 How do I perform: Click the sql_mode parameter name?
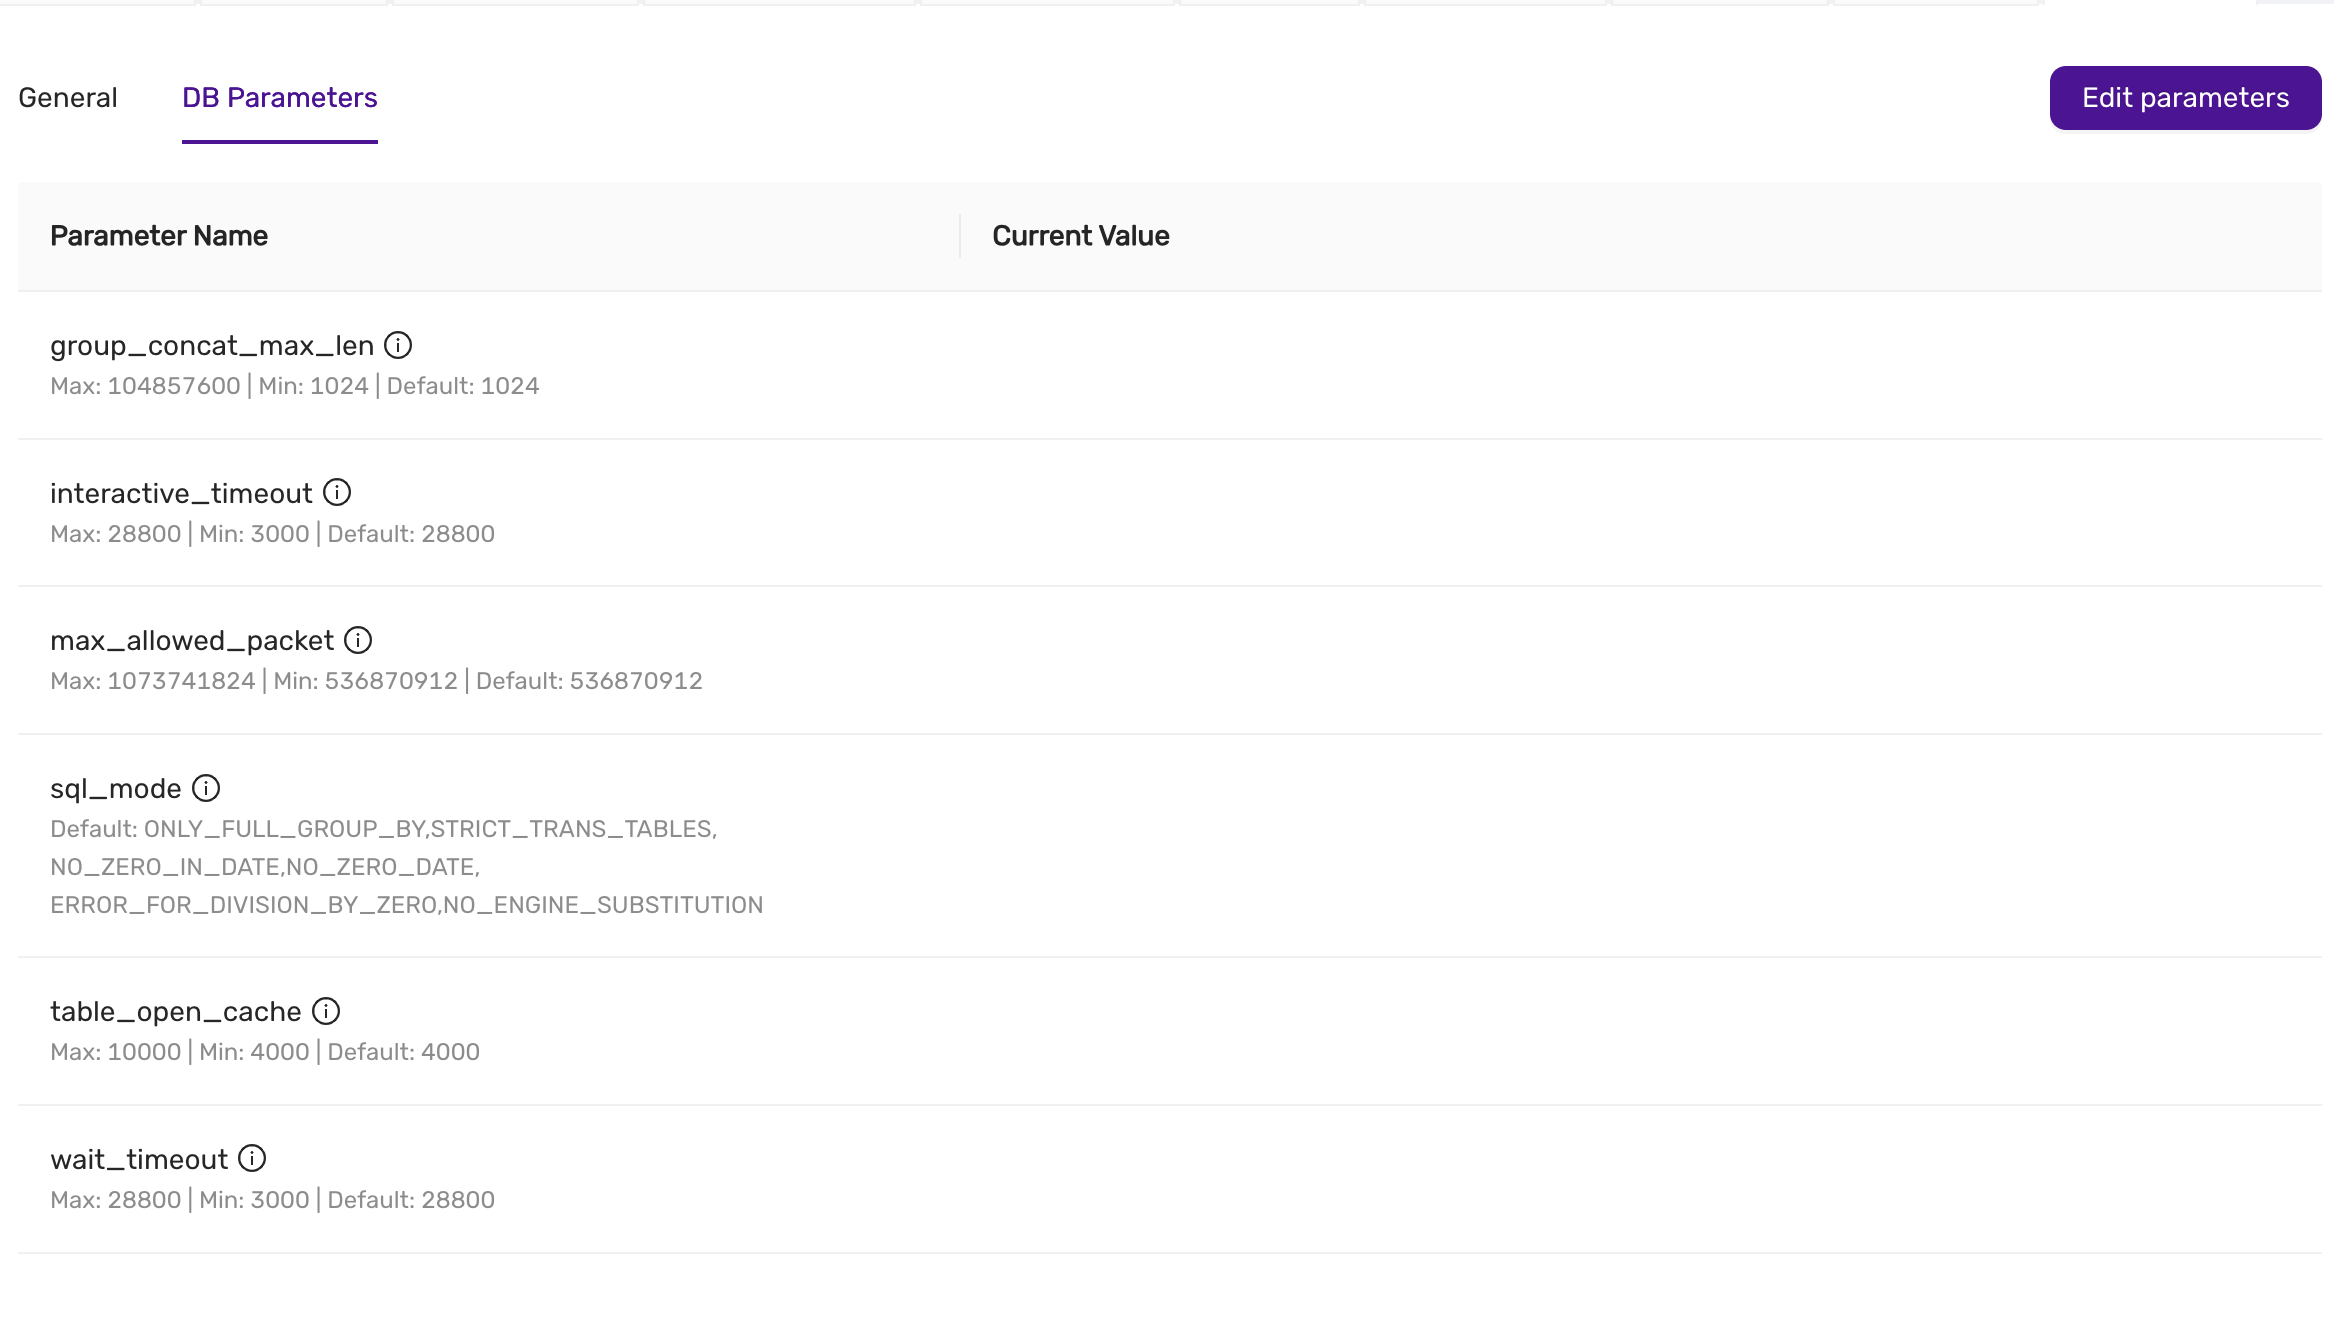click(116, 789)
